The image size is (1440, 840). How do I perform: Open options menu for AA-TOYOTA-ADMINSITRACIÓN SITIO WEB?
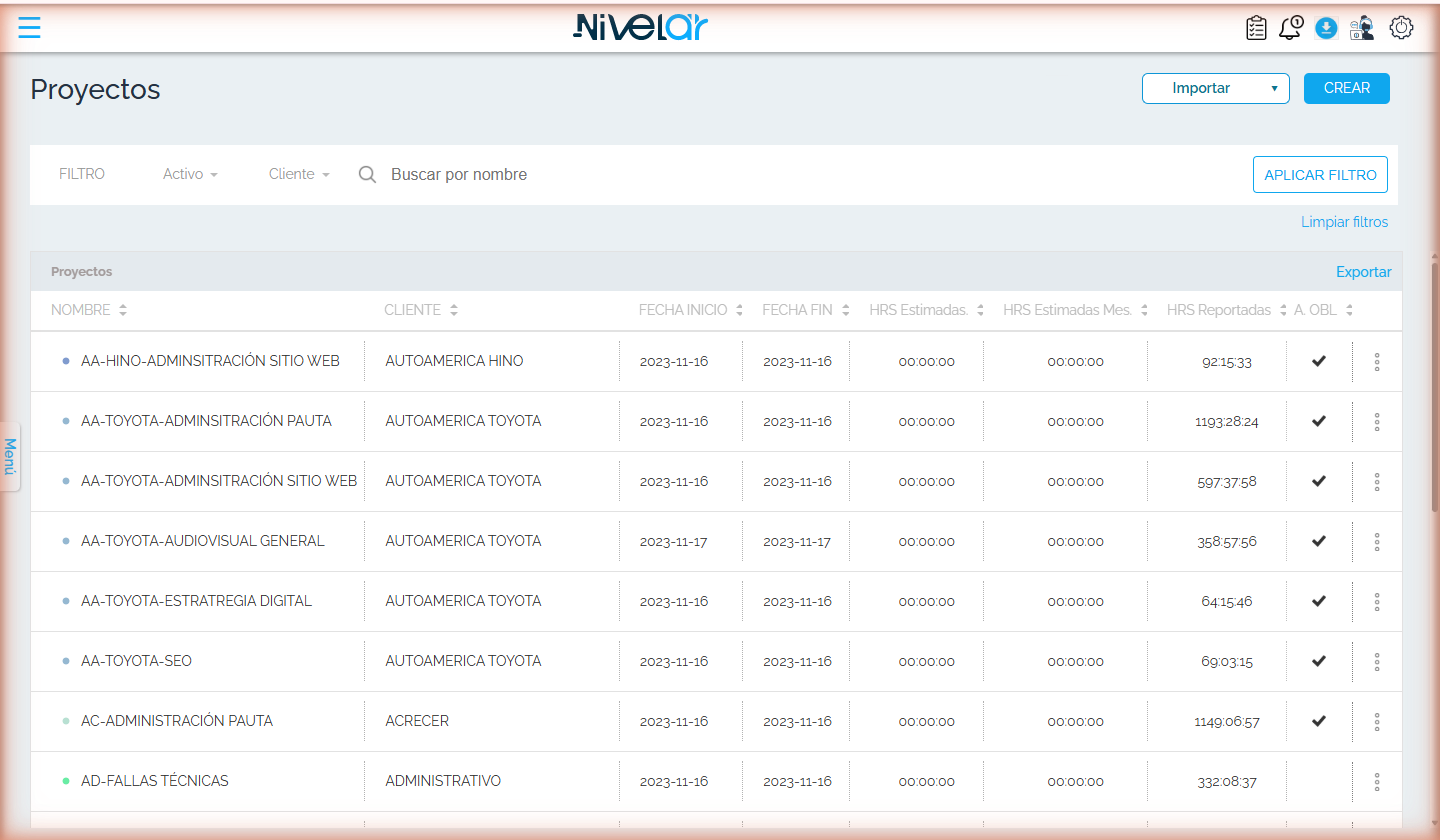coord(1377,482)
